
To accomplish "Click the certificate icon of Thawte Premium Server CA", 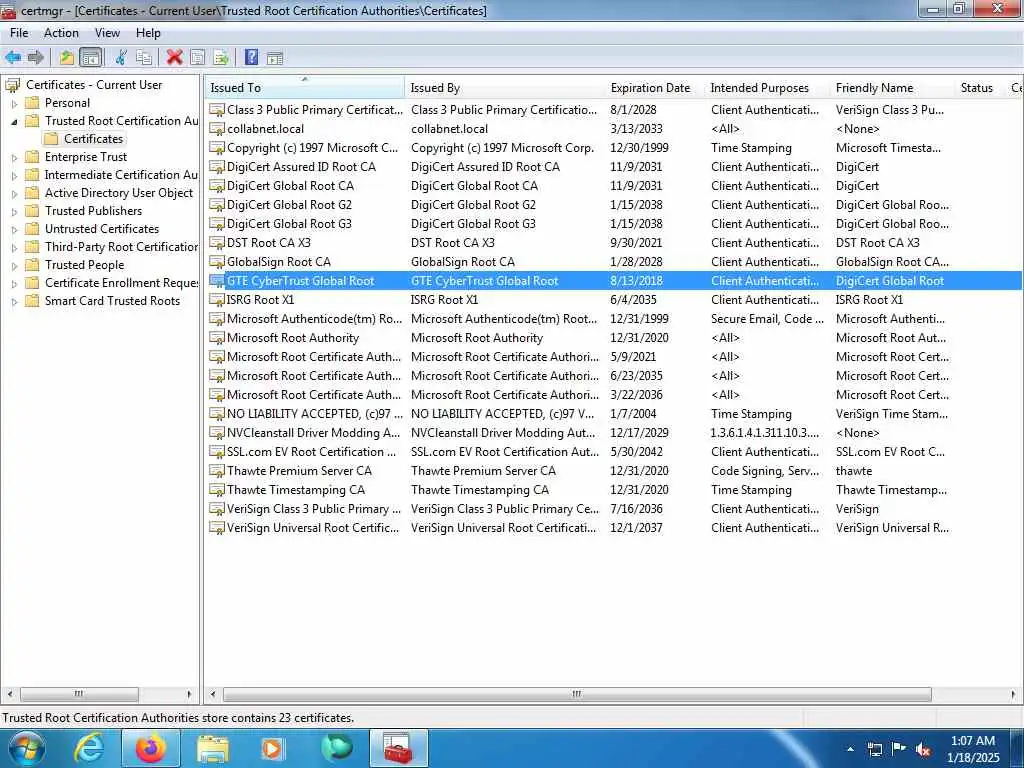I will [x=217, y=471].
